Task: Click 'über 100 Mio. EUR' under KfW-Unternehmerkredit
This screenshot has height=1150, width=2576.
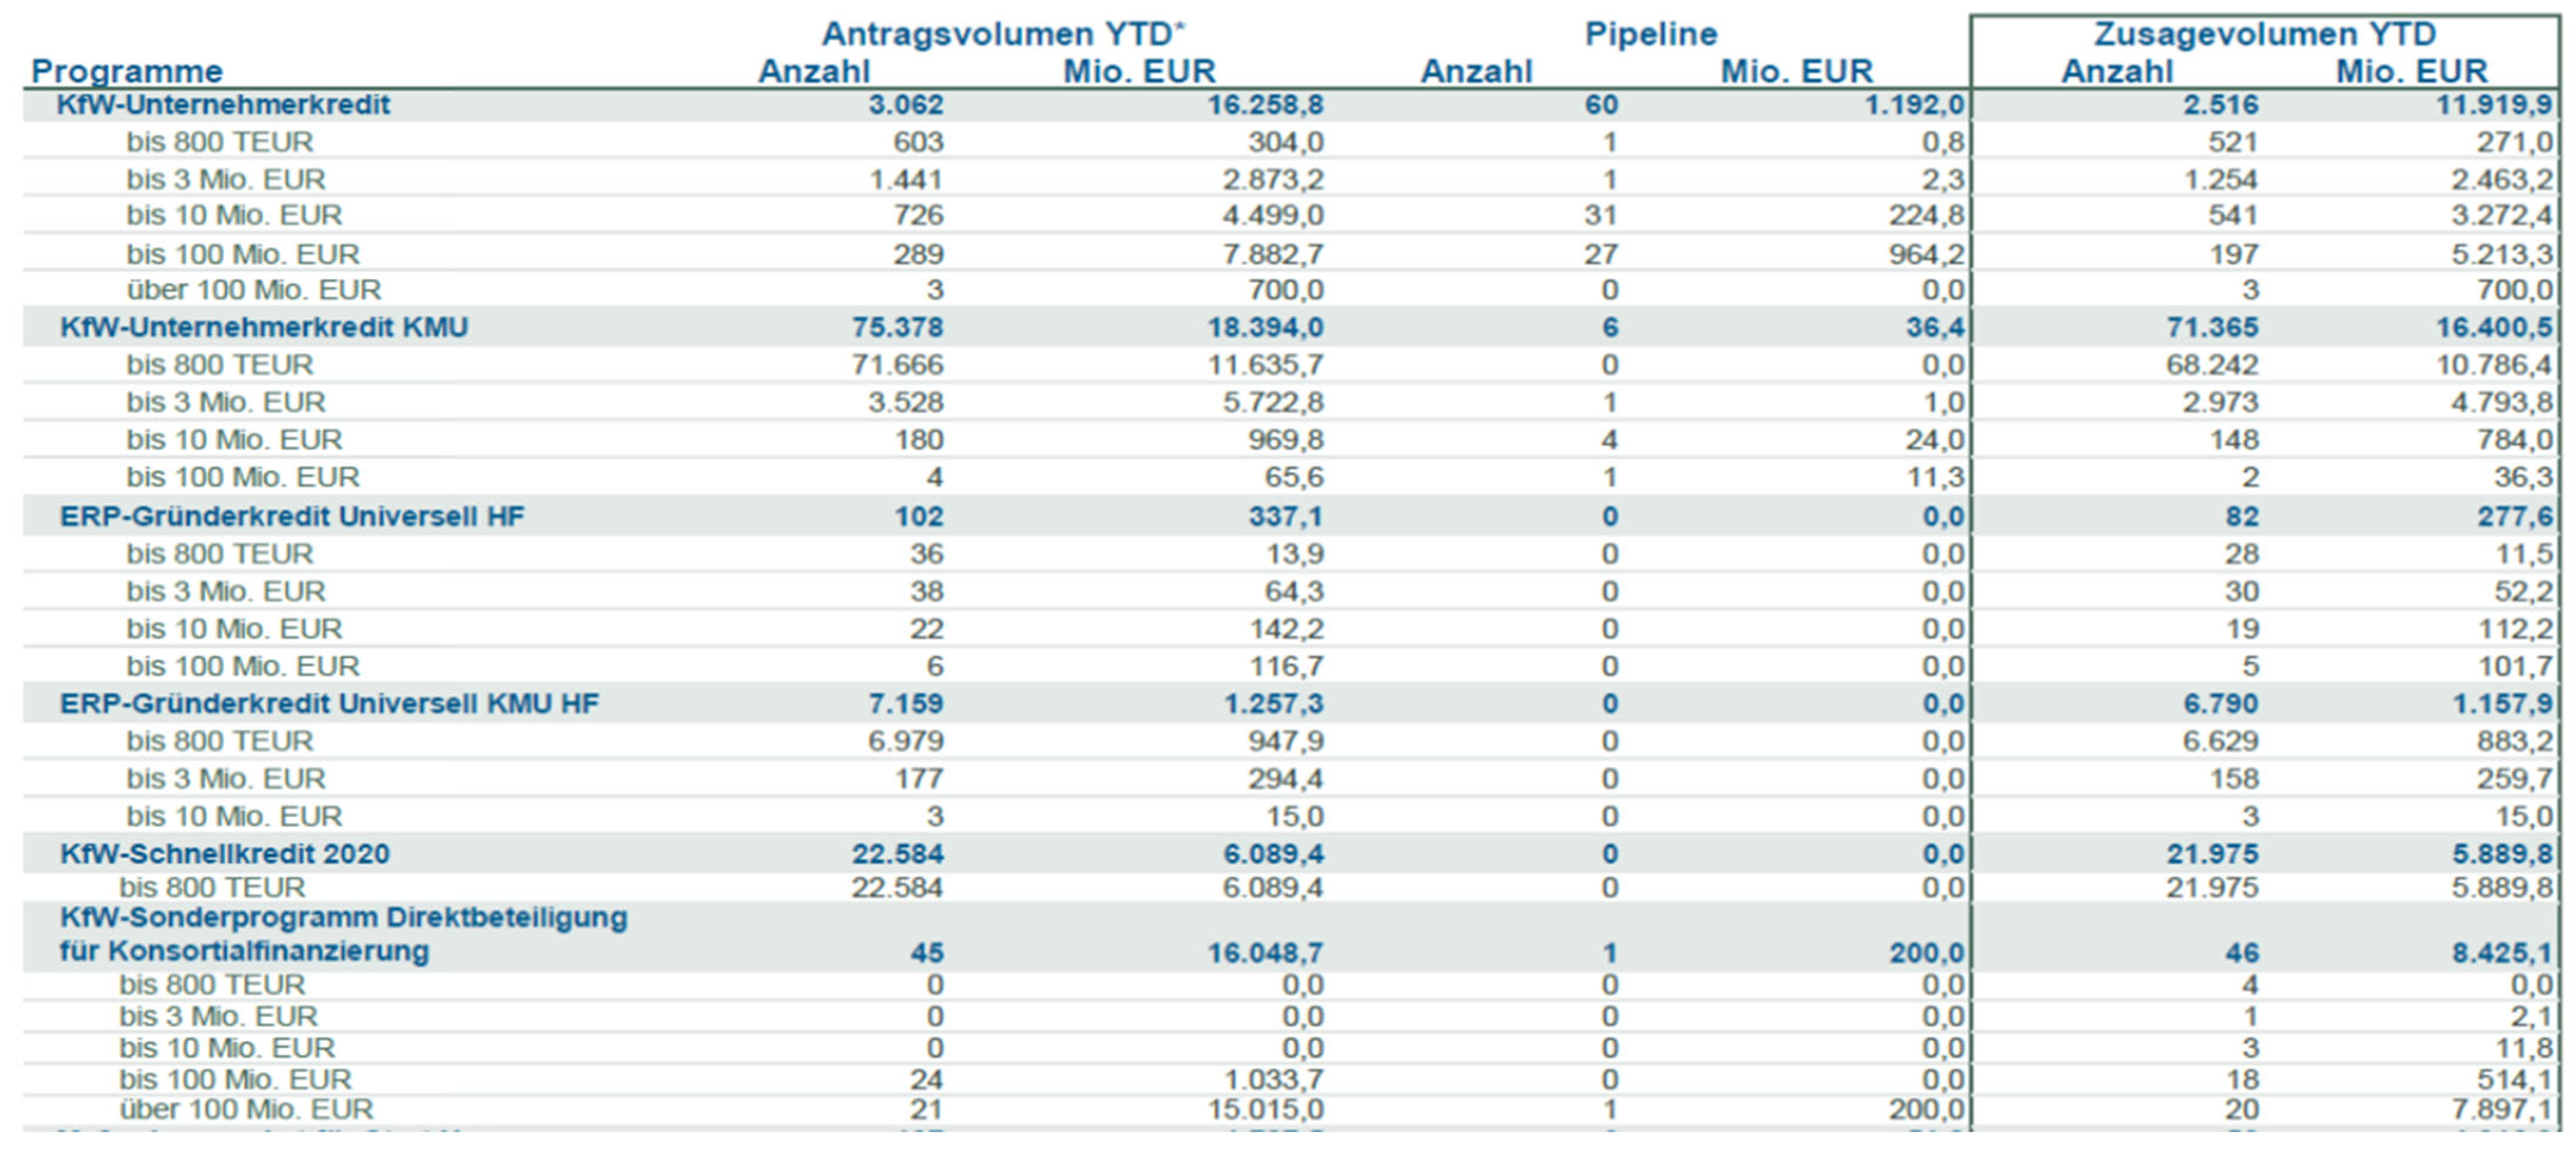Action: (x=254, y=290)
